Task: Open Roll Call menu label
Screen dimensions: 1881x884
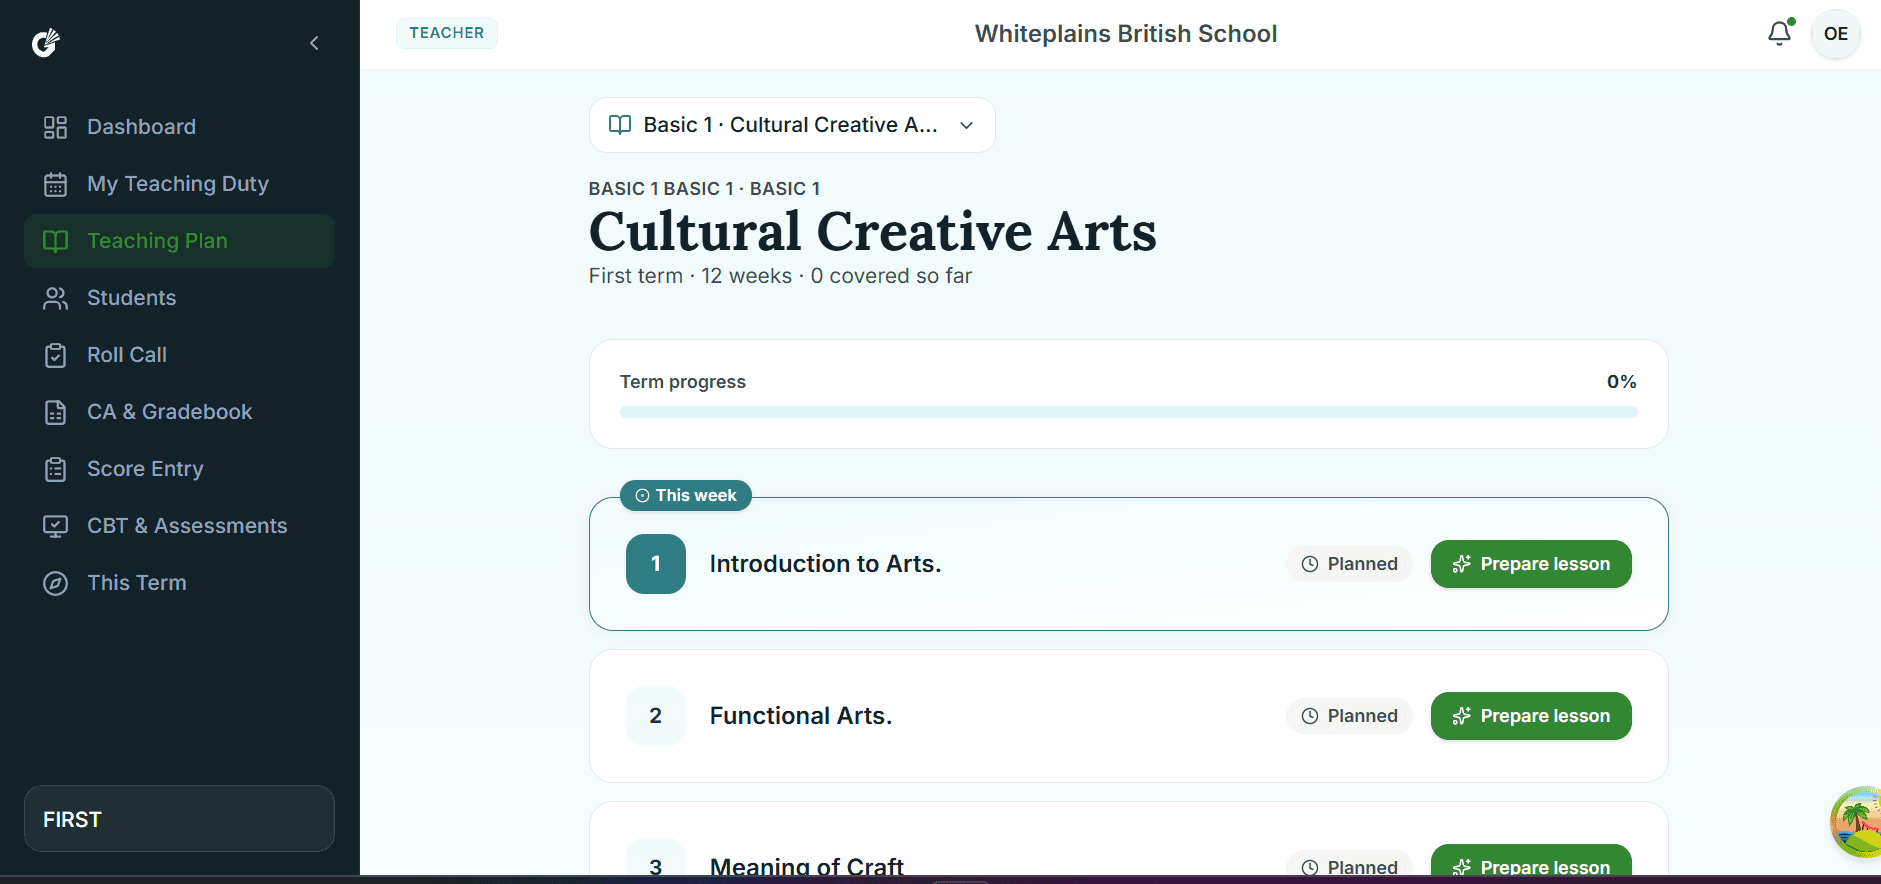Action: pos(127,355)
